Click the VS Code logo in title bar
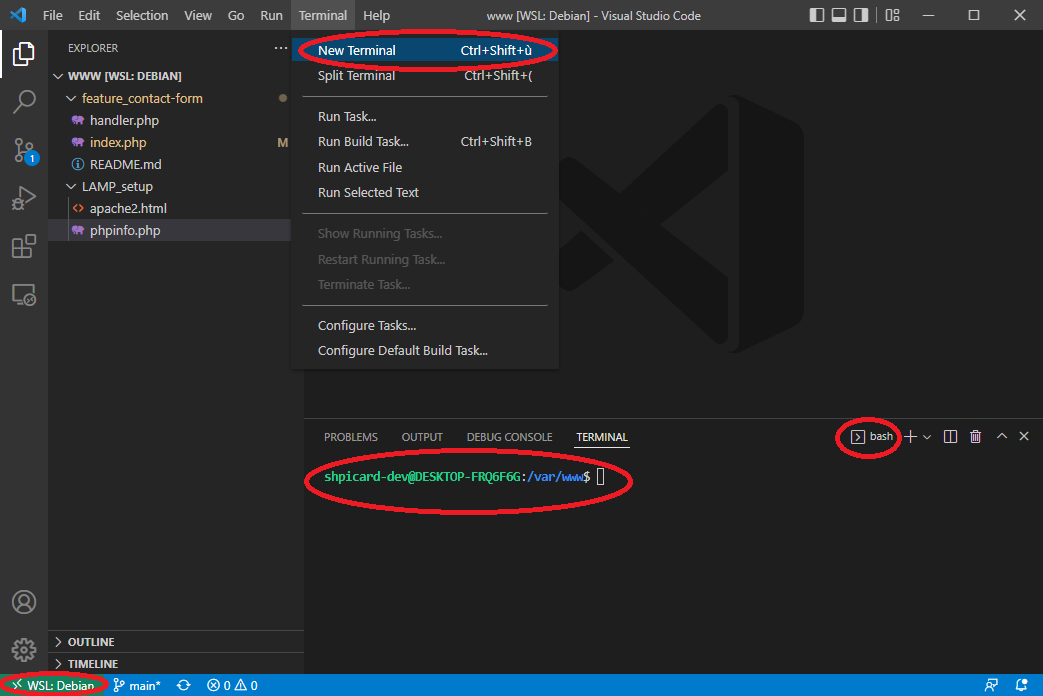The image size is (1043, 696). 19,15
